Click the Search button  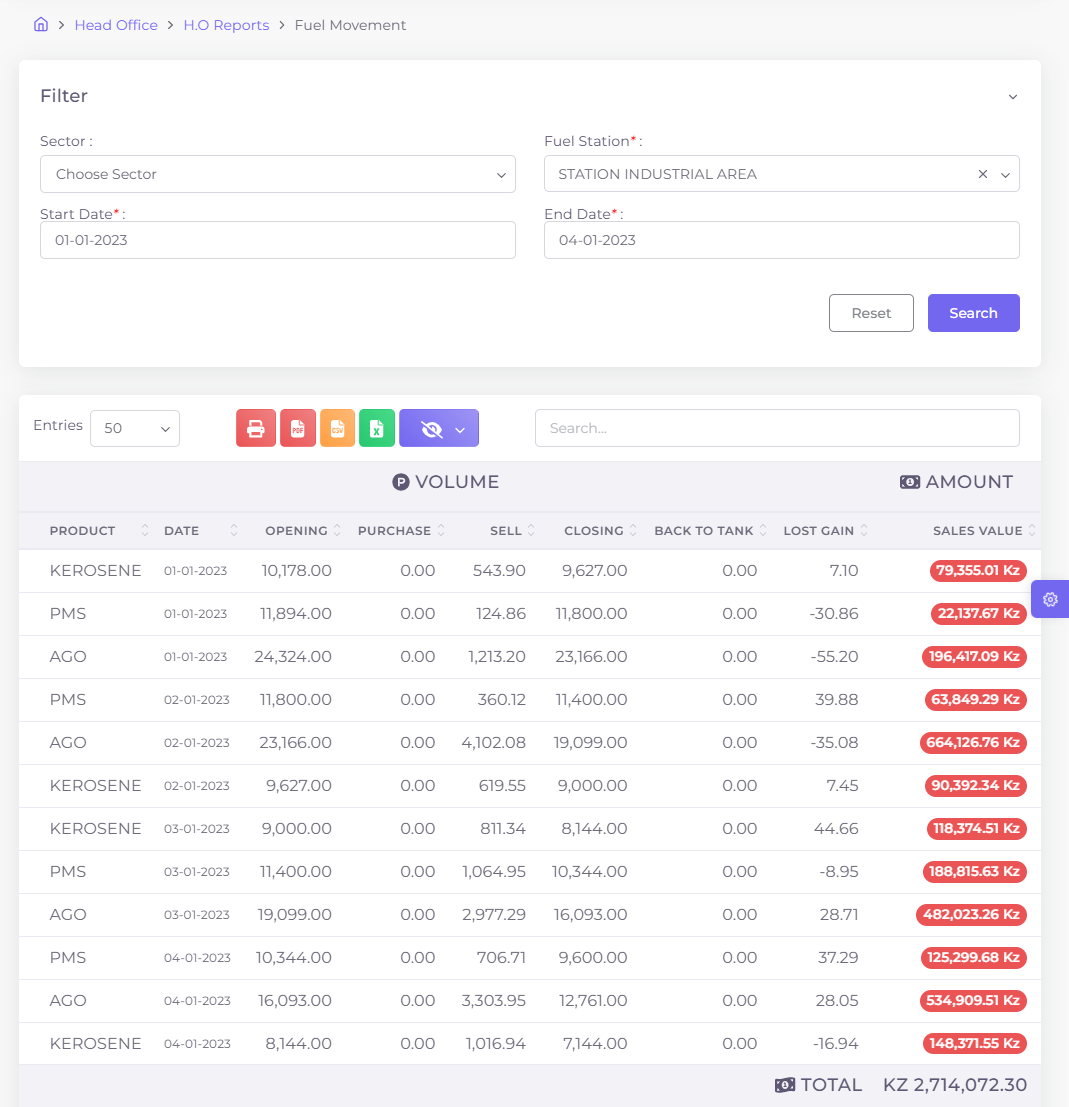tap(973, 313)
